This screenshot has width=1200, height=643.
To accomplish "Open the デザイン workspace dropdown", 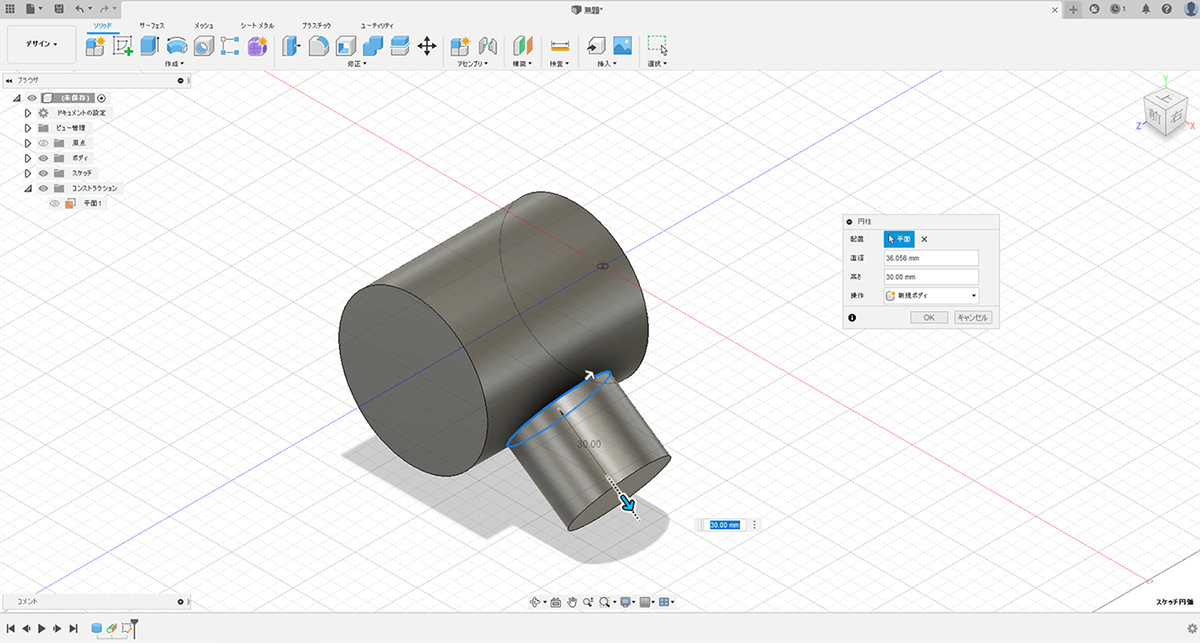I will tap(41, 44).
